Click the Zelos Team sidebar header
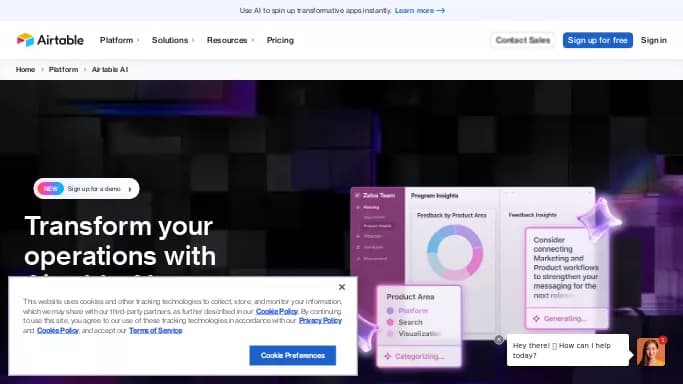The height and width of the screenshot is (384, 683). (x=375, y=195)
